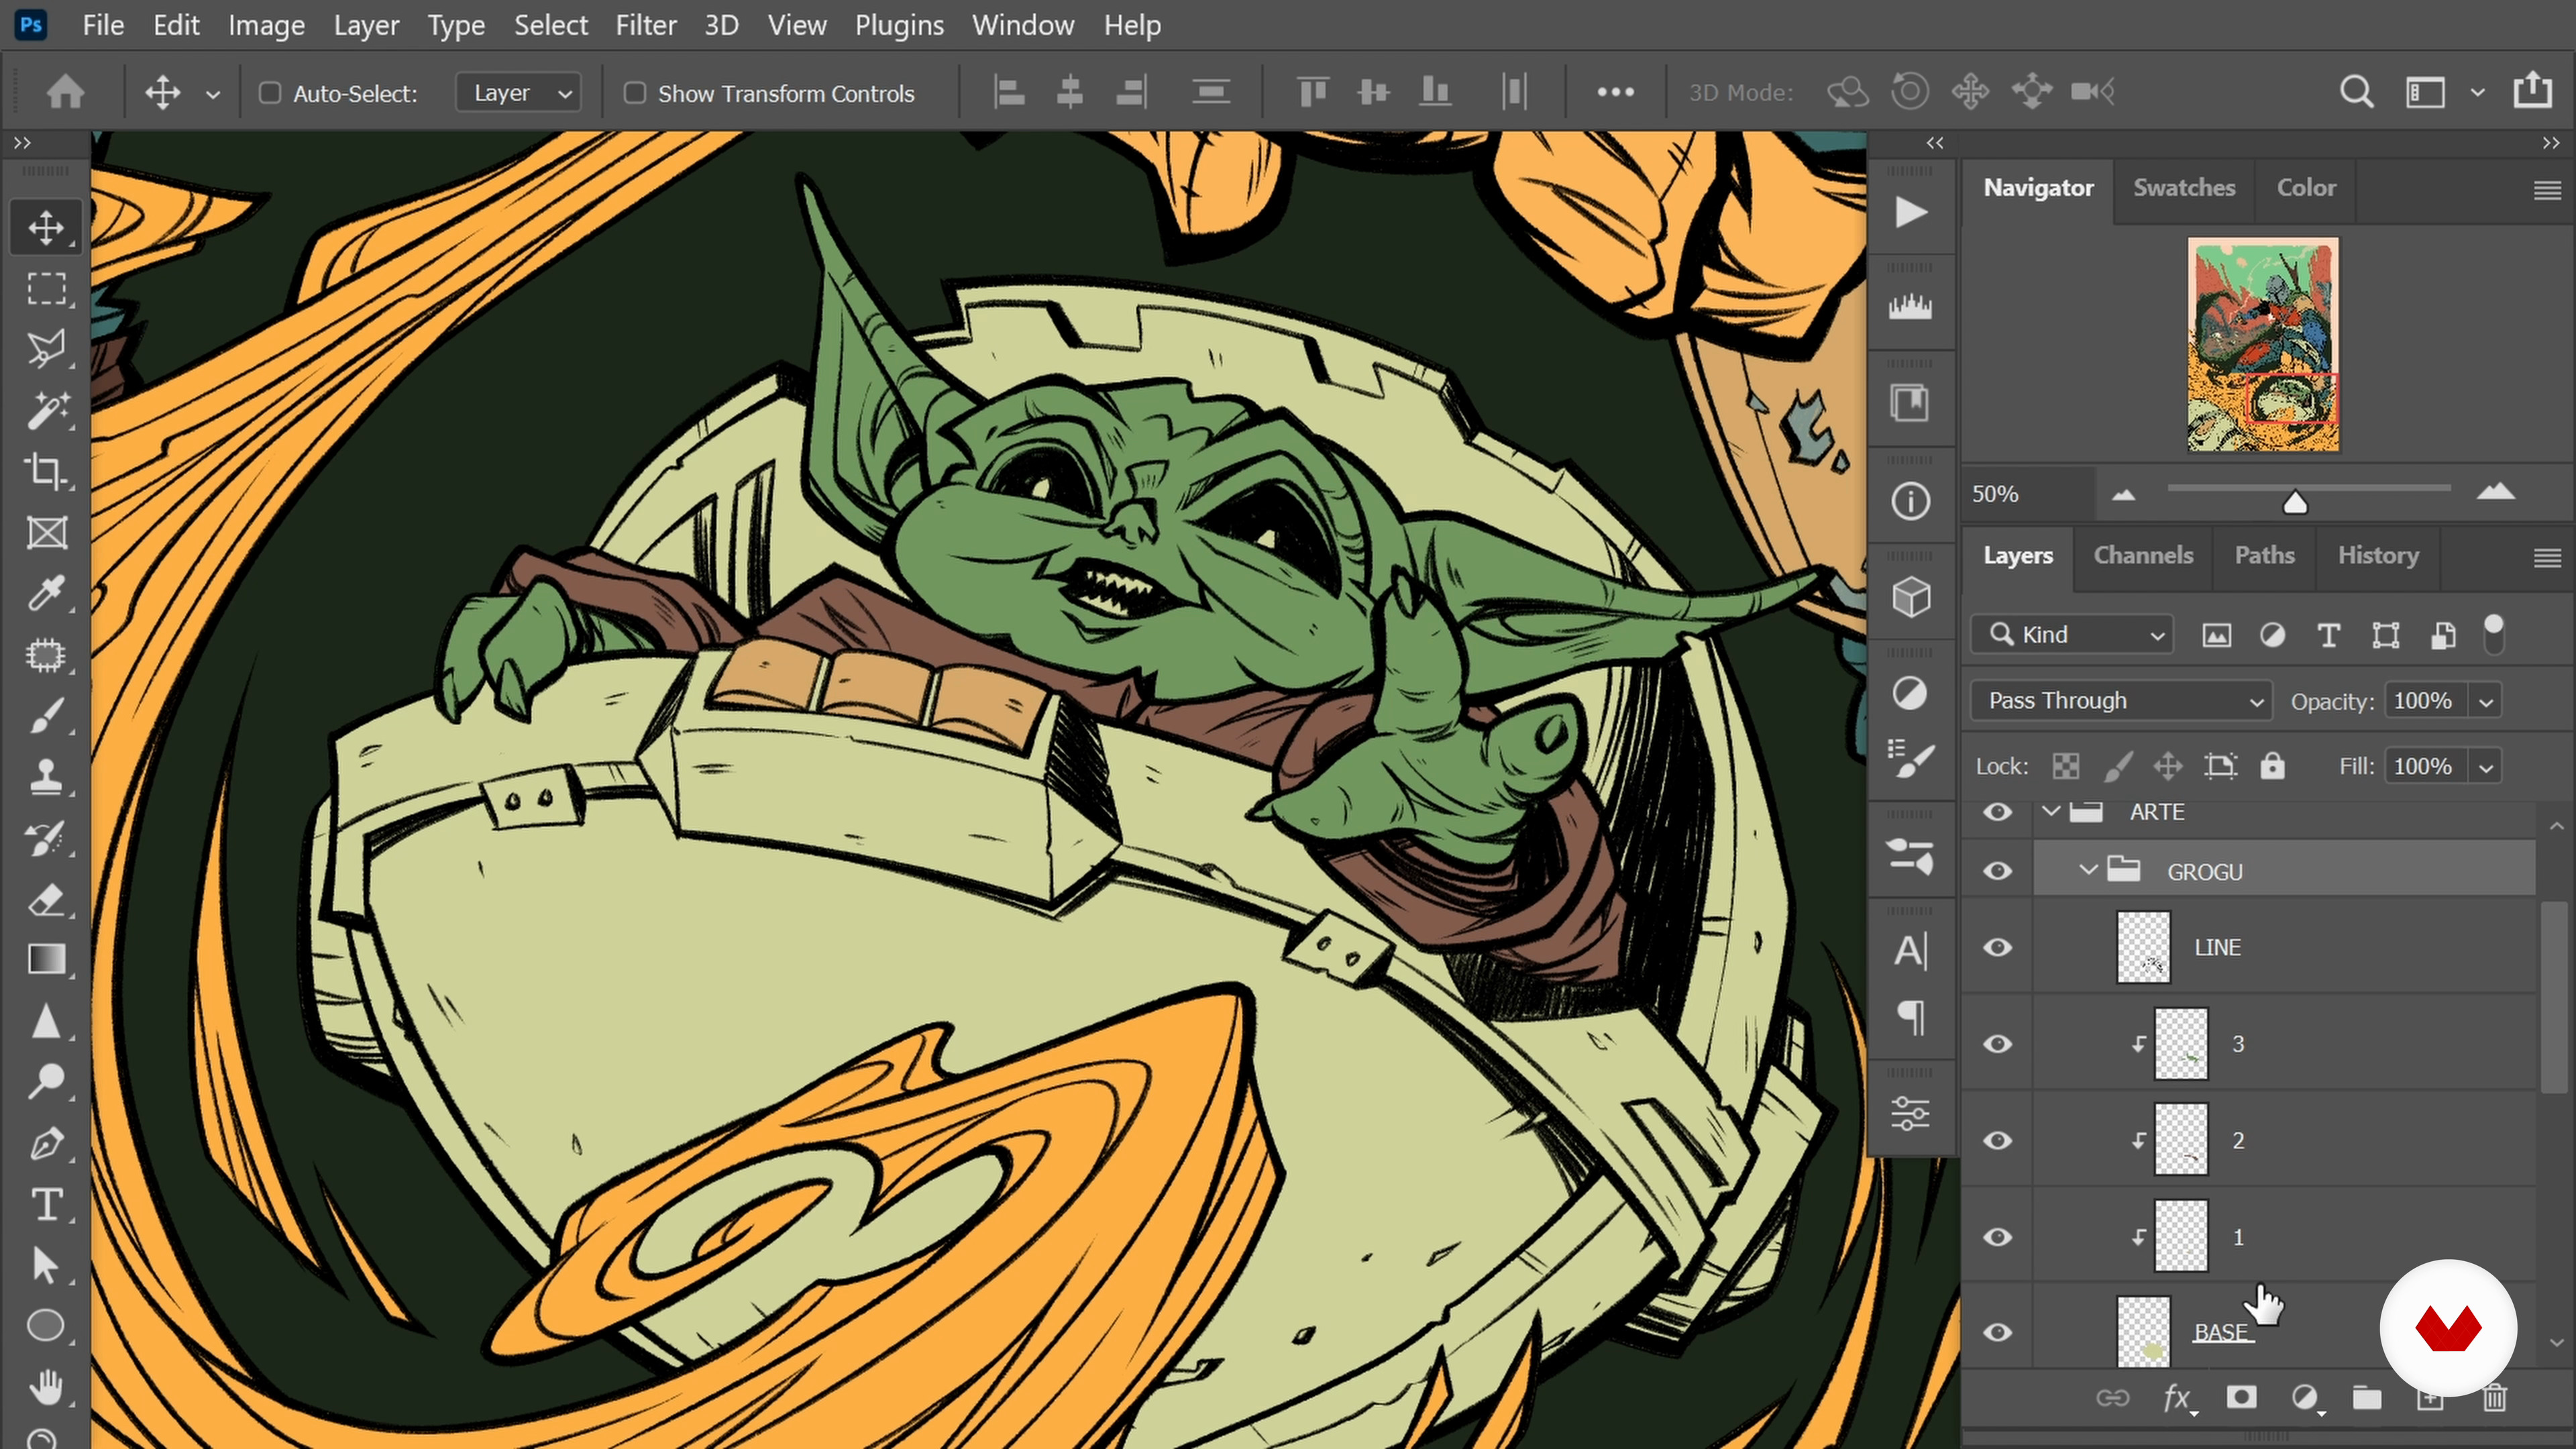This screenshot has width=2576, height=1449.
Task: Hide layer 1 visibility eye
Action: pos(1997,1237)
